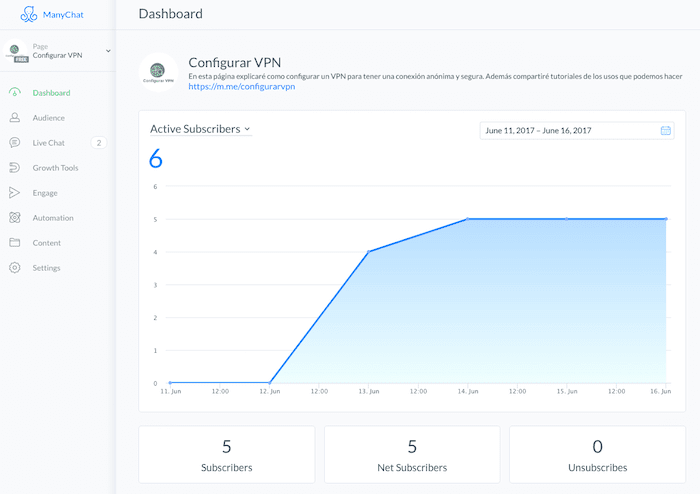Image resolution: width=700 pixels, height=494 pixels.
Task: Click the Unsubscribes stat card
Action: click(597, 454)
